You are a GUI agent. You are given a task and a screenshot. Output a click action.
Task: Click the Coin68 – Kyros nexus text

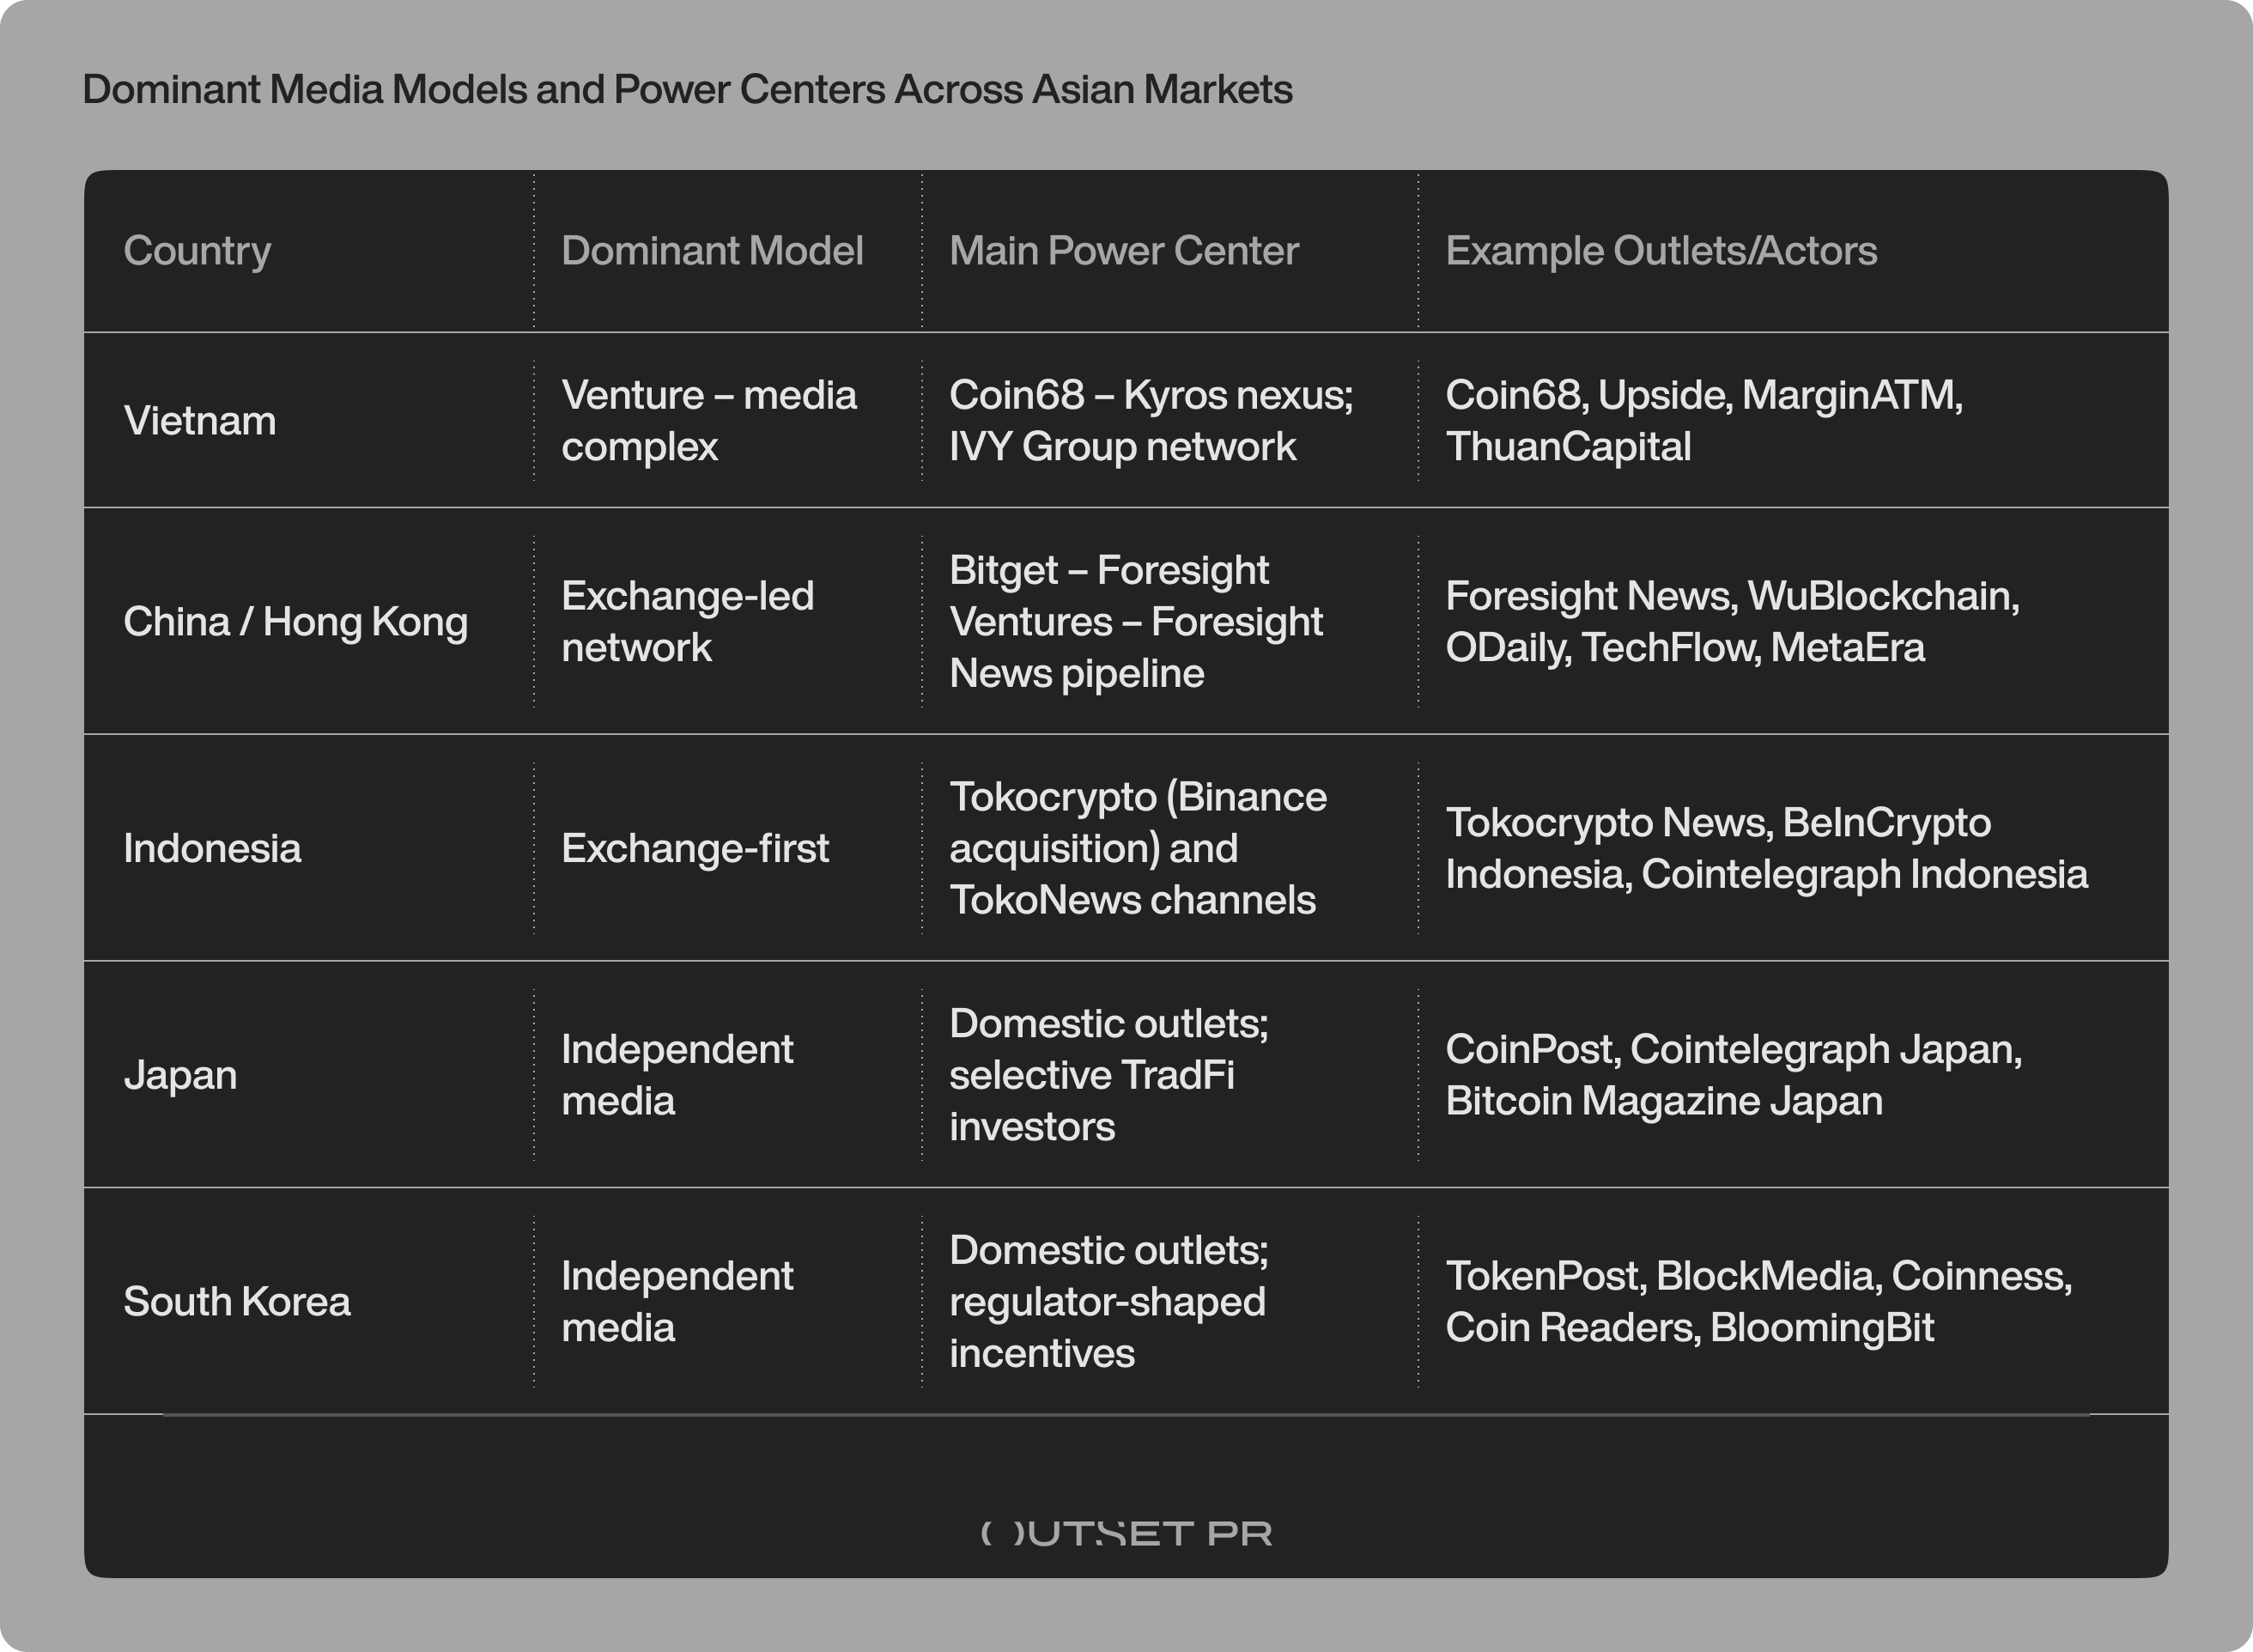coord(1152,420)
